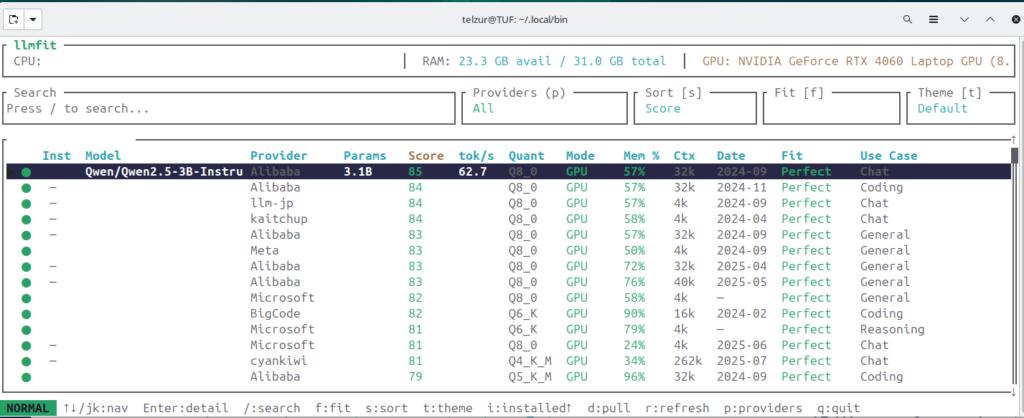The height and width of the screenshot is (418, 1024).
Task: Click Inst dash marker on llm-jp row
Action: point(52,203)
